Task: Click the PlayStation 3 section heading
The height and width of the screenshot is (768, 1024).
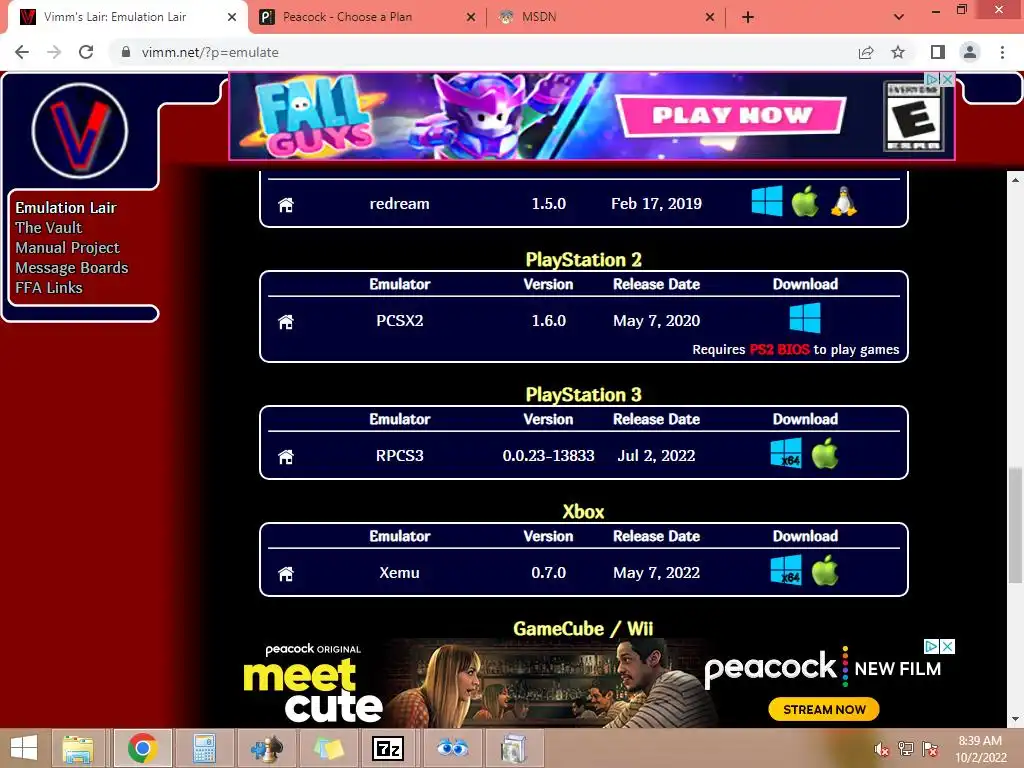Action: pos(583,394)
